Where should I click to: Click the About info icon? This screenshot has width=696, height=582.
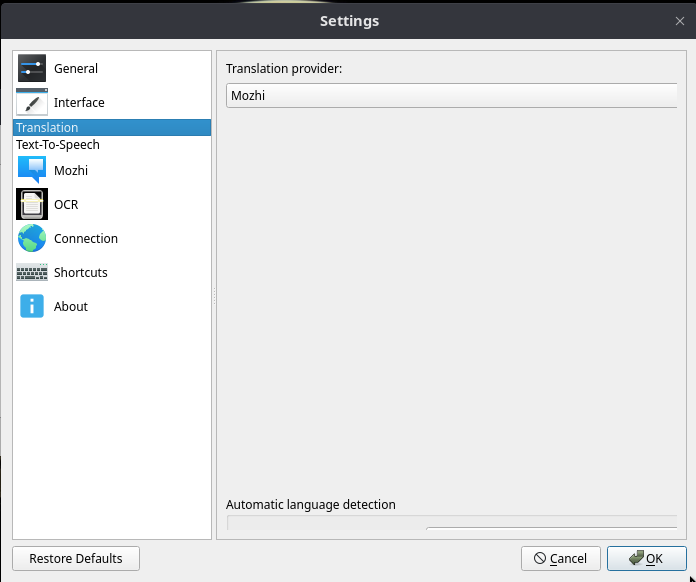coord(32,307)
